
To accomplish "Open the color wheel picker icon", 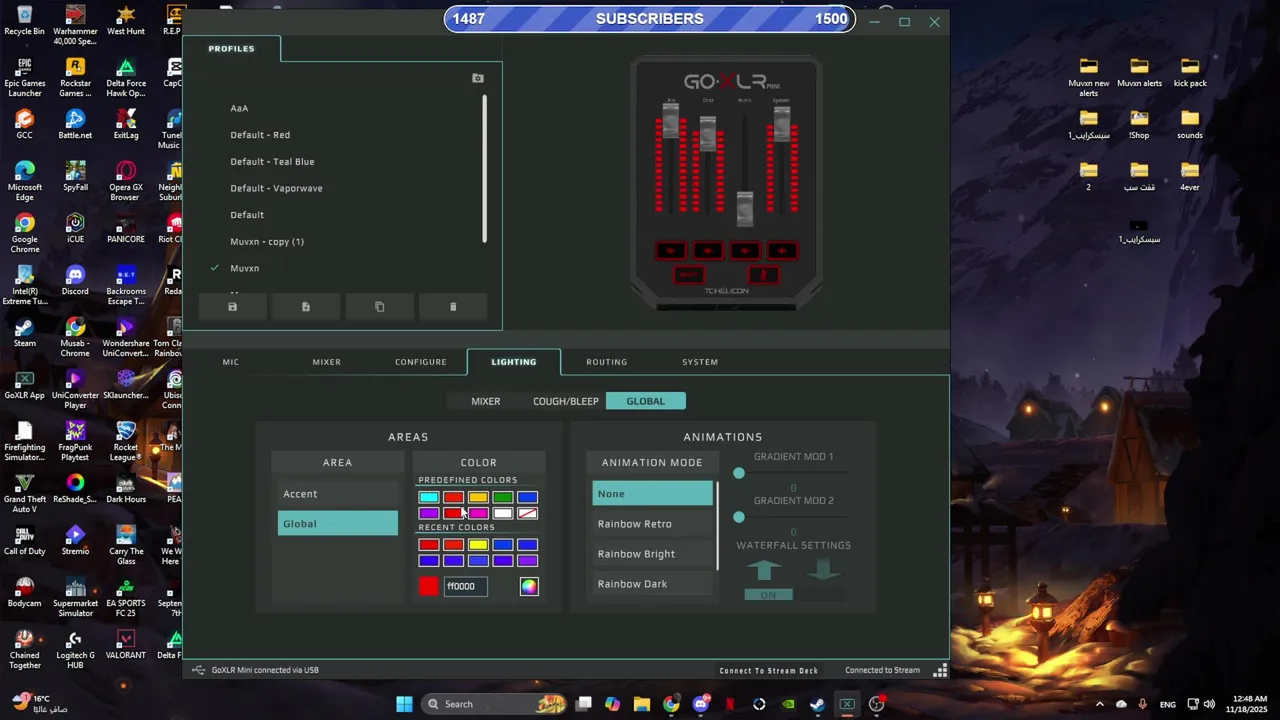I will pos(529,587).
